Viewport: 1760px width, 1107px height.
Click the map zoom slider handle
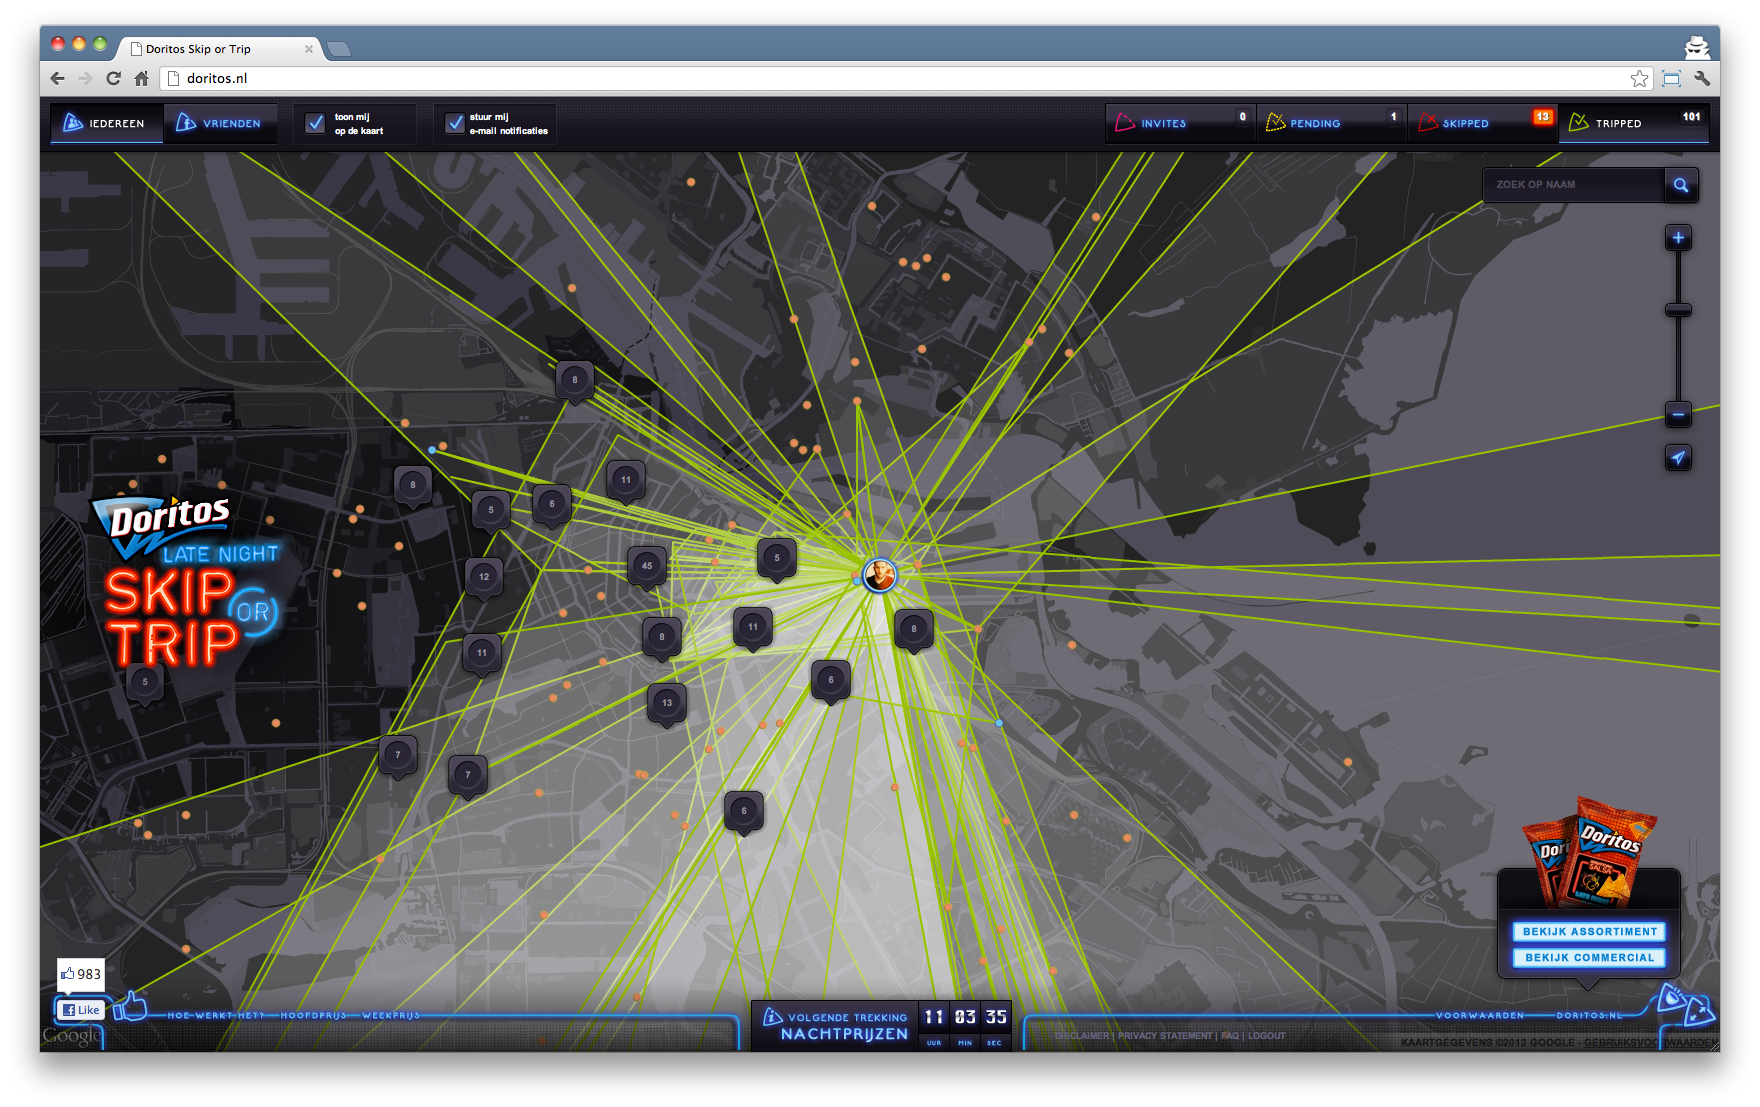pyautogui.click(x=1678, y=310)
